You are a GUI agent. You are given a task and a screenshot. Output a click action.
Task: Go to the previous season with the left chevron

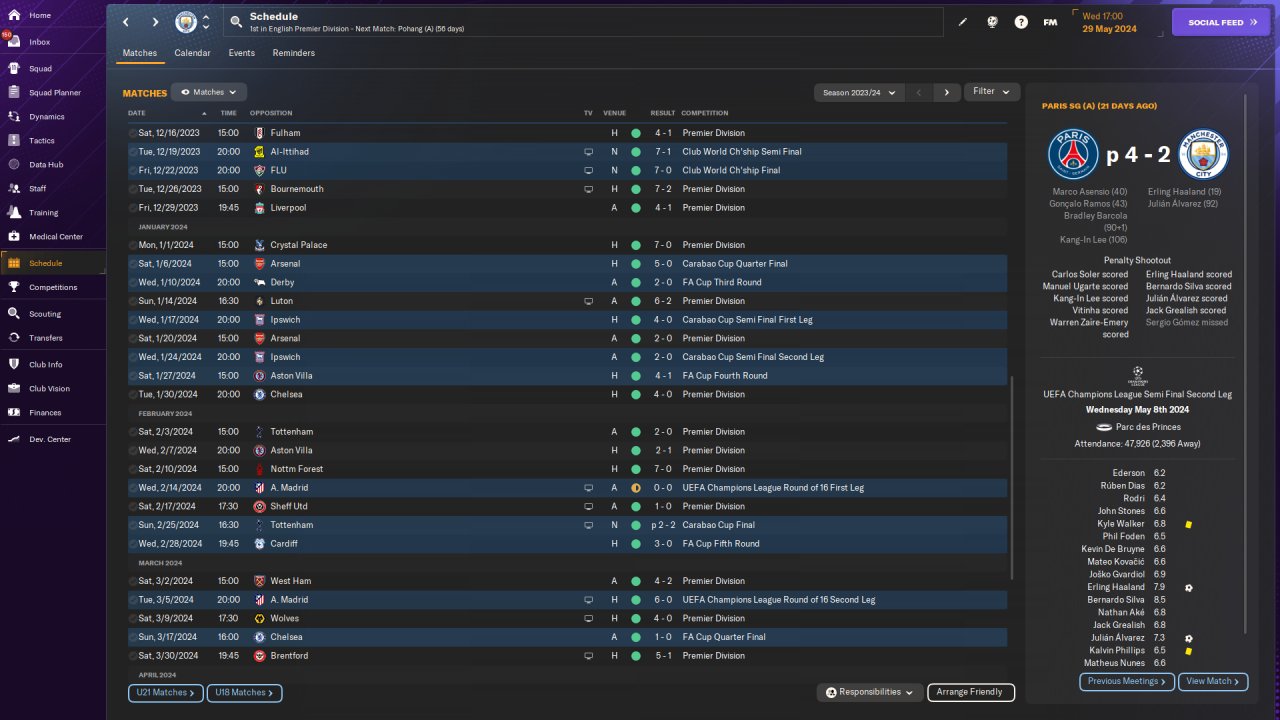(x=918, y=92)
